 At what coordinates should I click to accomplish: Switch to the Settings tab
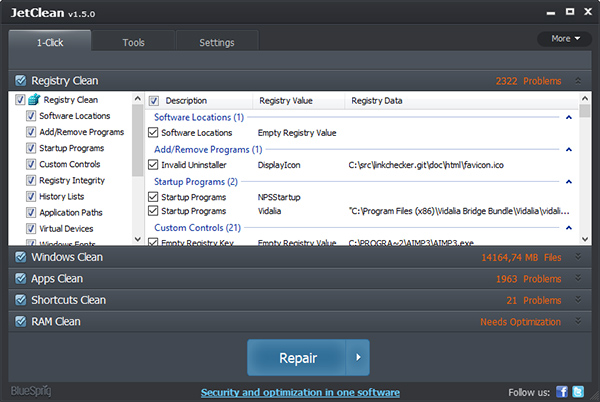point(216,43)
